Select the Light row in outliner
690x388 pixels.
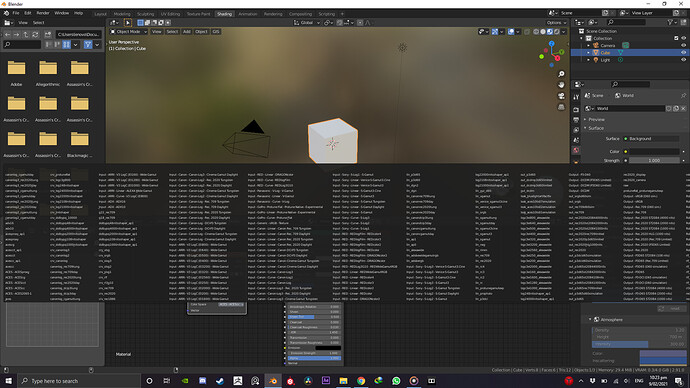[x=629, y=60]
